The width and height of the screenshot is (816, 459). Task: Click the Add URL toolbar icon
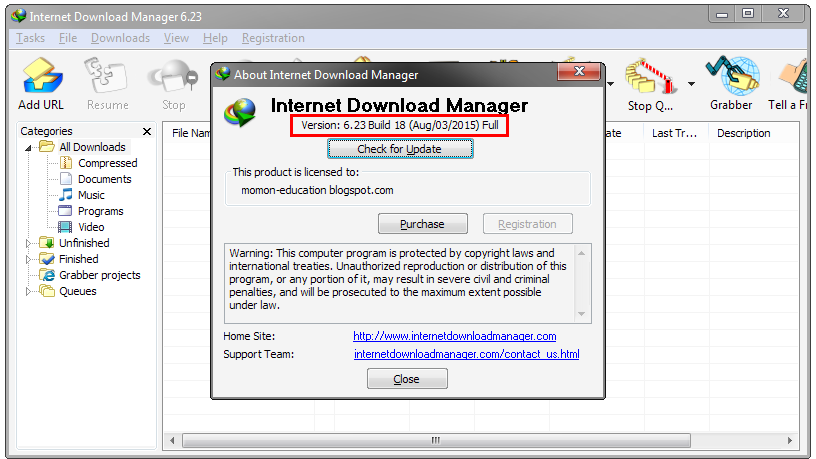click(42, 76)
